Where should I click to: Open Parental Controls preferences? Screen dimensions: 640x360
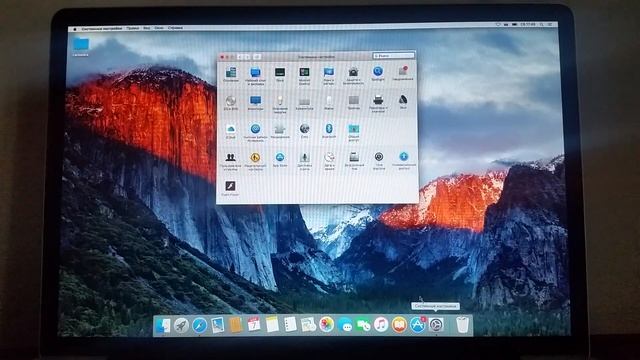click(x=256, y=157)
